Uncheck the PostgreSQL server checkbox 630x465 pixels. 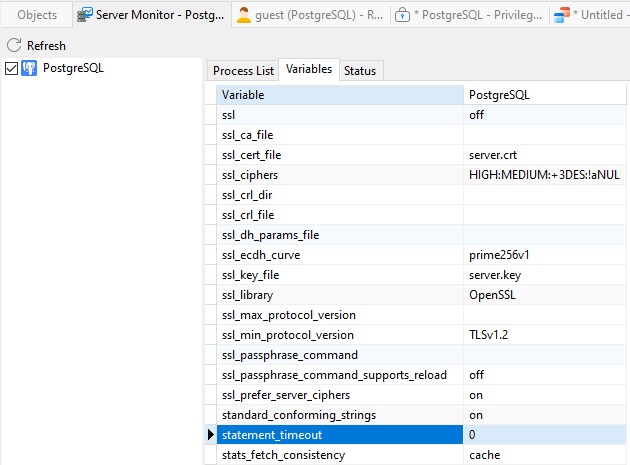point(11,68)
